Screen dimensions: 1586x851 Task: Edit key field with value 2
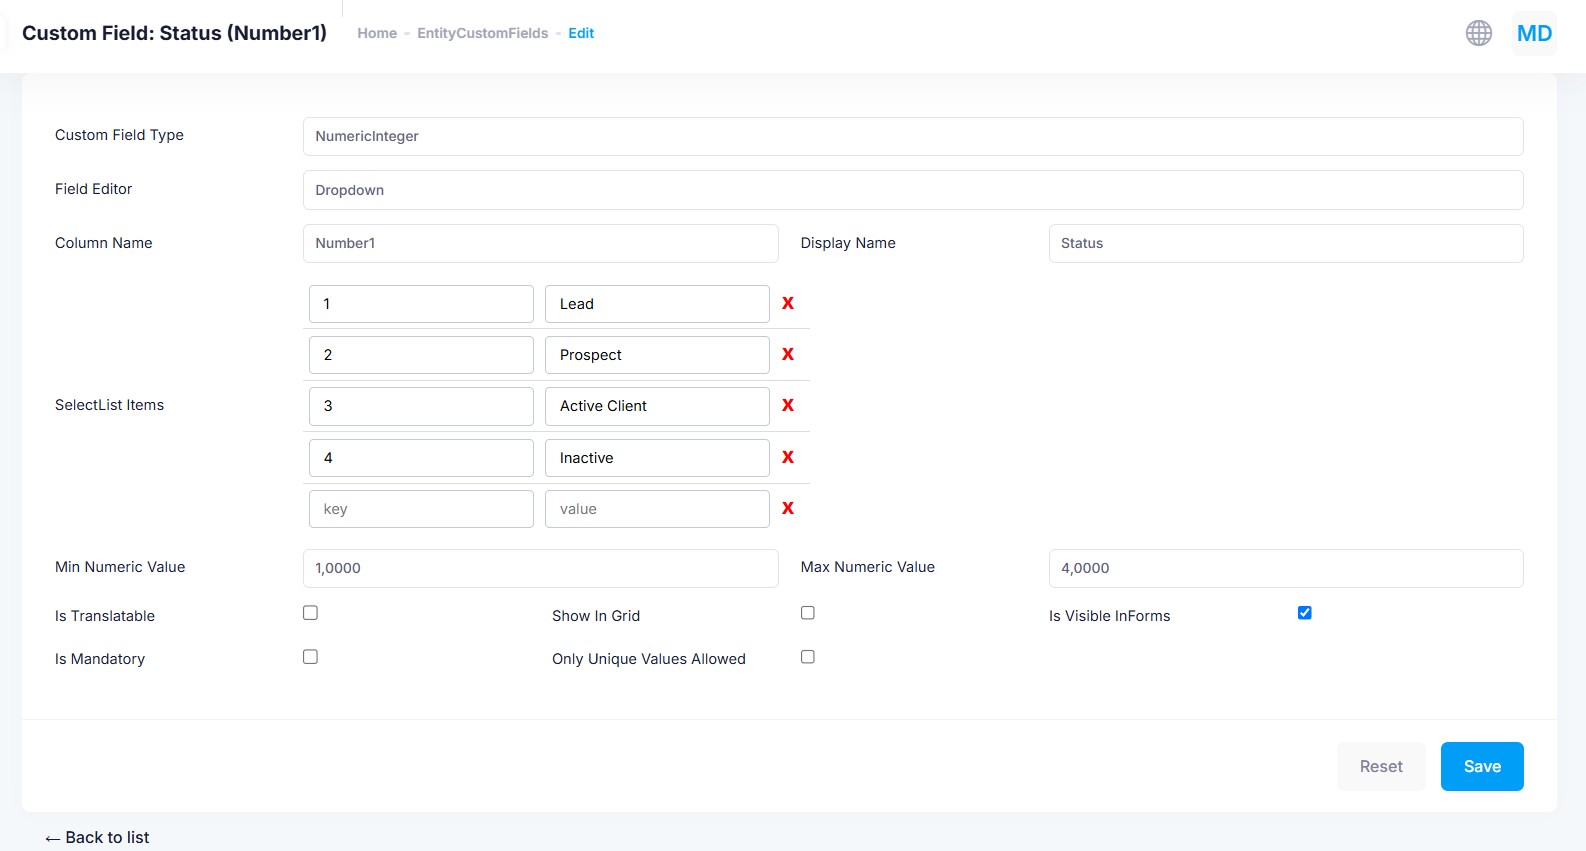coord(421,355)
